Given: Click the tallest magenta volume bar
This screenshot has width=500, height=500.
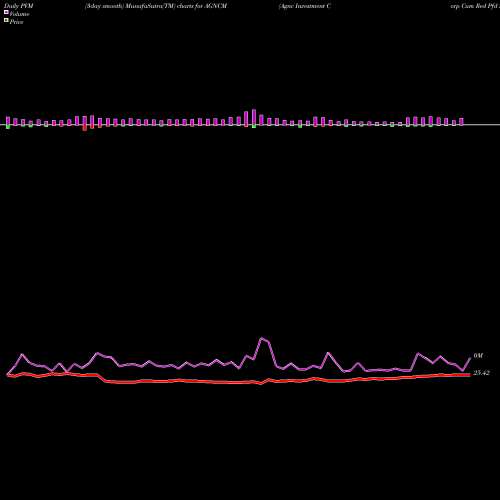Looking at the screenshot, I should point(254,117).
